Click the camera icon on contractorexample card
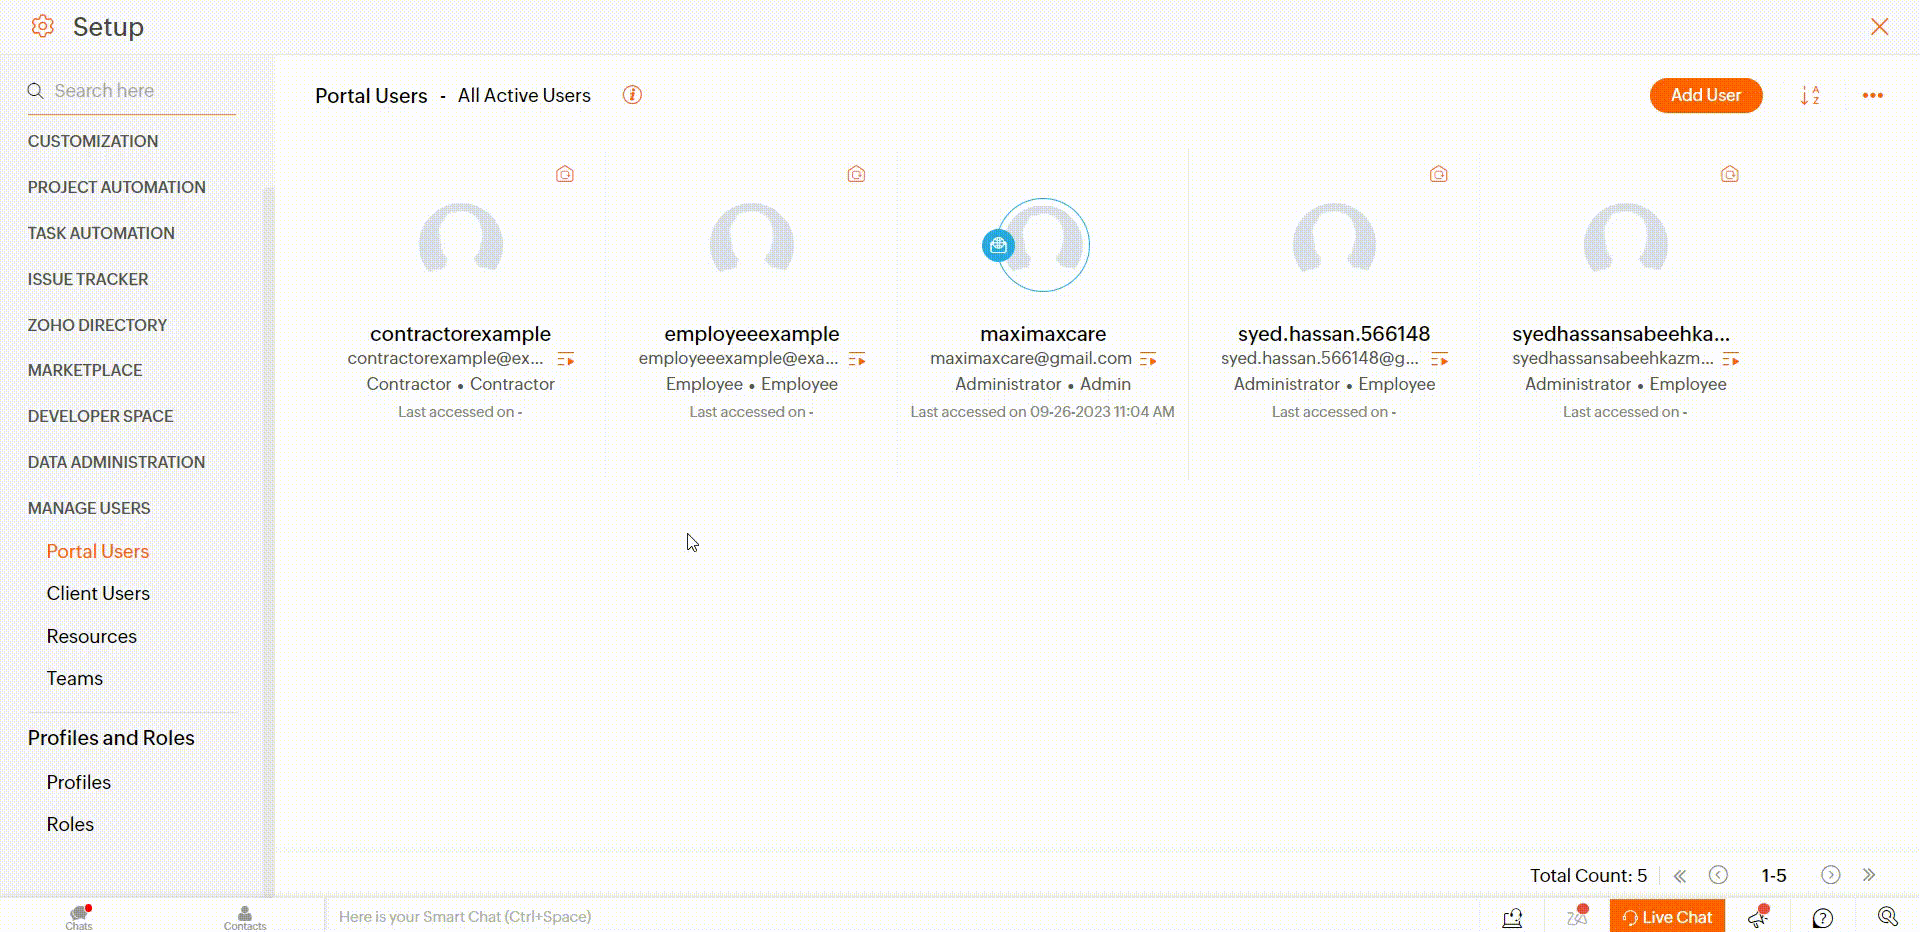Viewport: 1920px width, 932px height. click(x=565, y=174)
